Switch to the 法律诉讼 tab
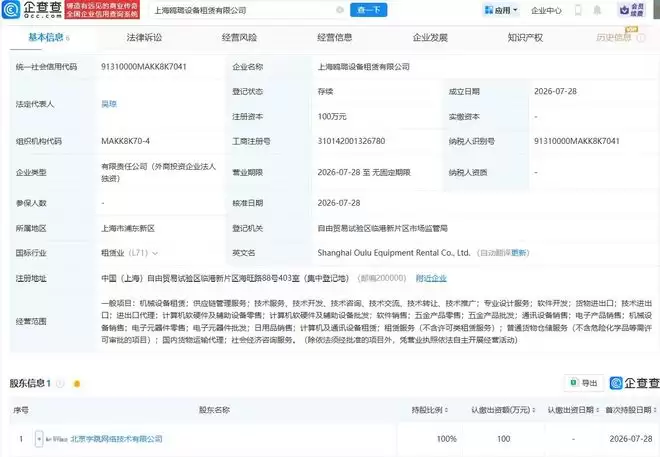Viewport: 660px width, 457px height. 144,37
